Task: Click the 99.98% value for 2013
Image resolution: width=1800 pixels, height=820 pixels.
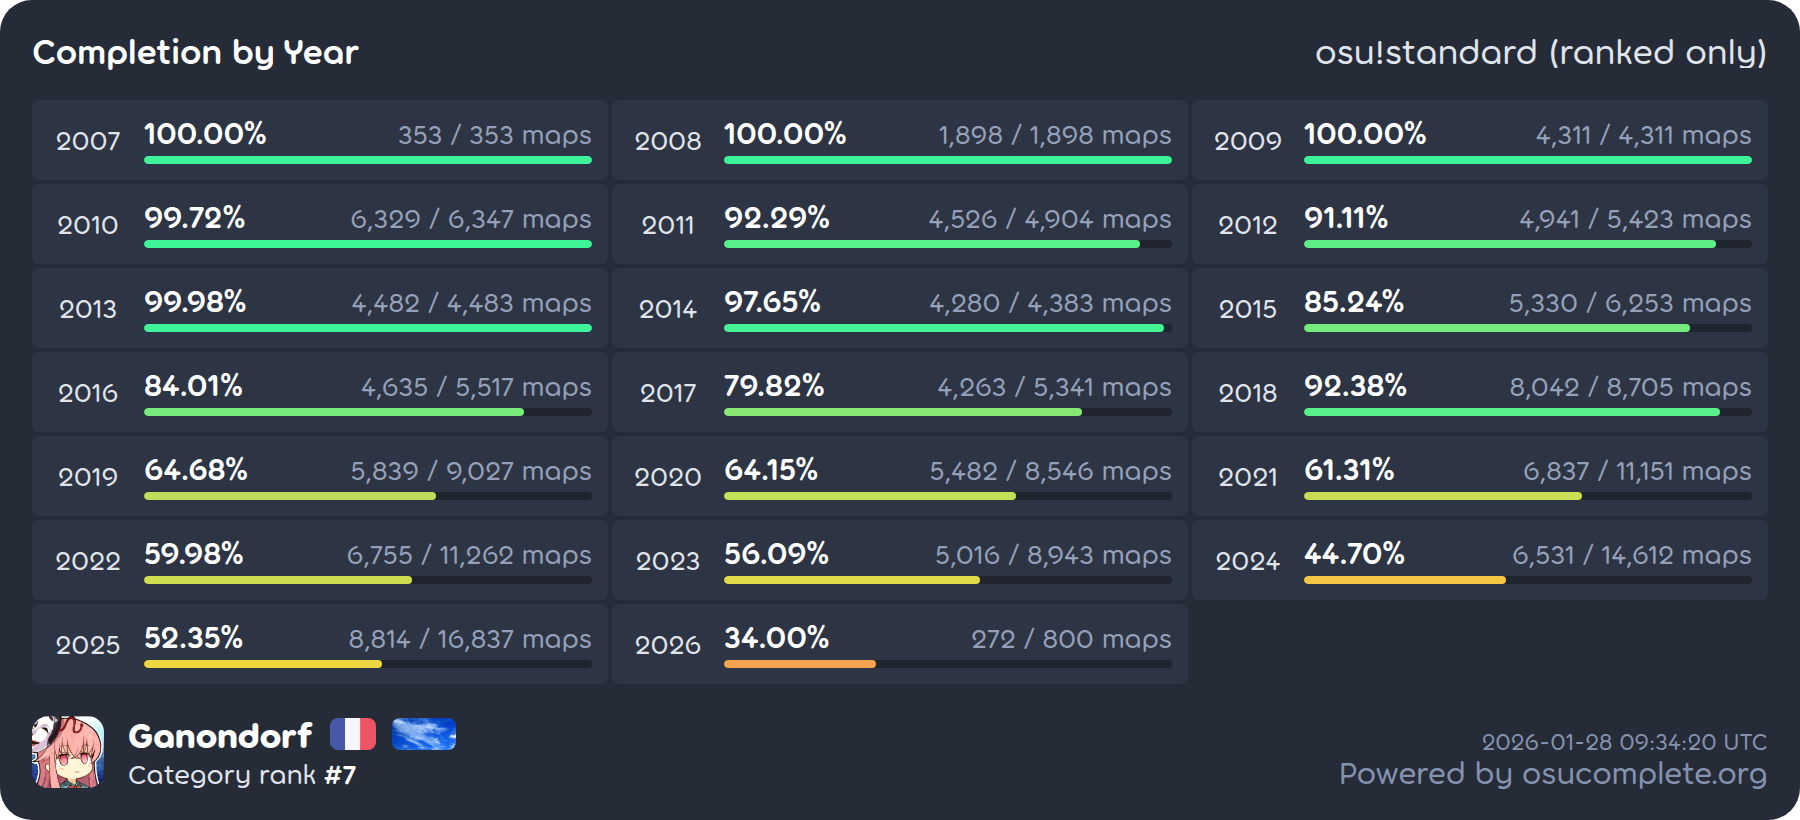Action: (x=195, y=302)
